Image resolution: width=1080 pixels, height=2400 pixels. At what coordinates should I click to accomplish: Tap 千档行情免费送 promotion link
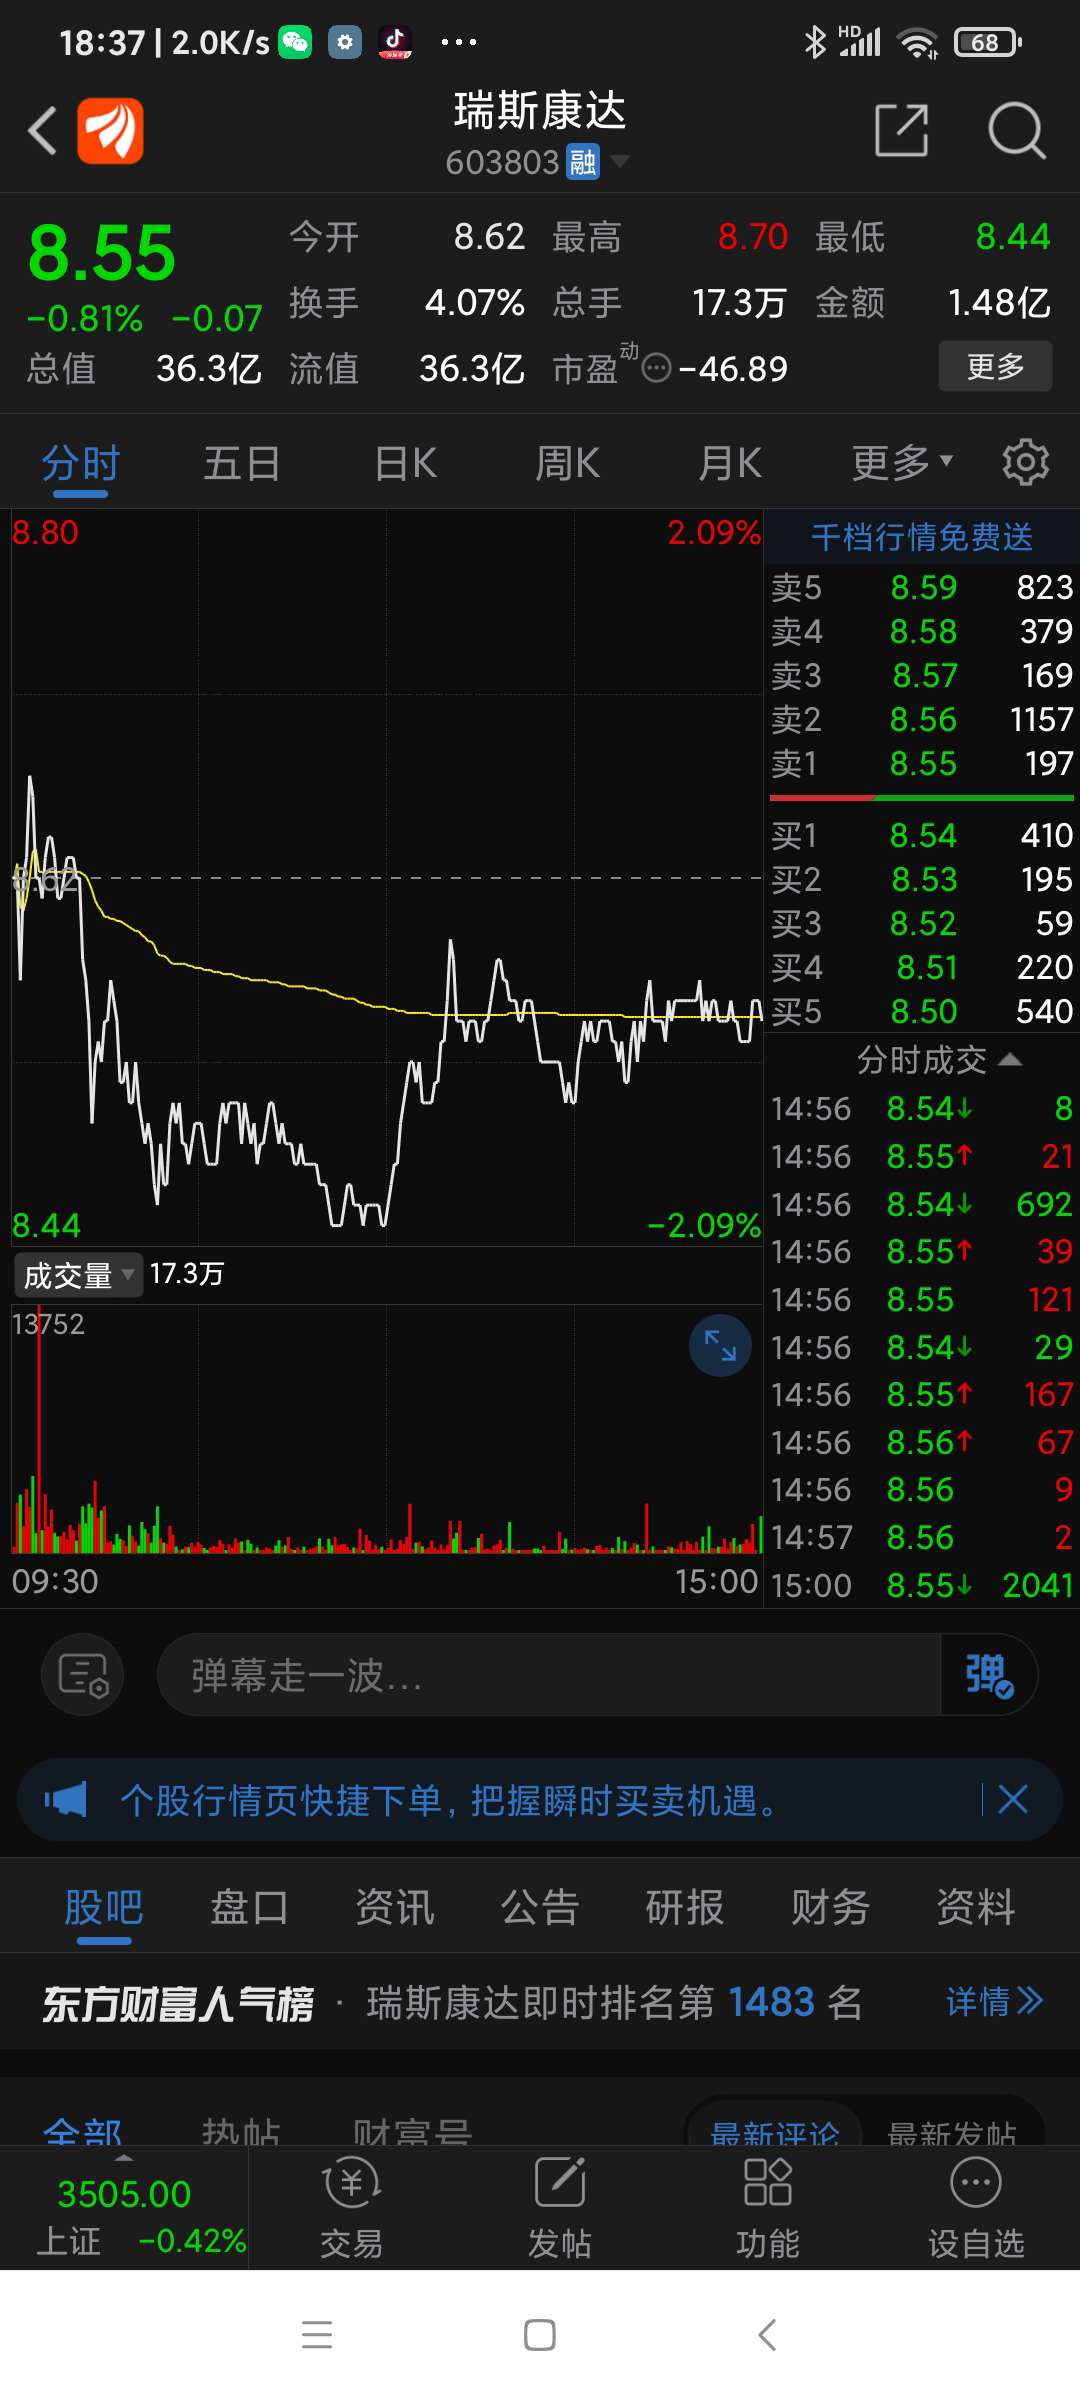tap(922, 537)
